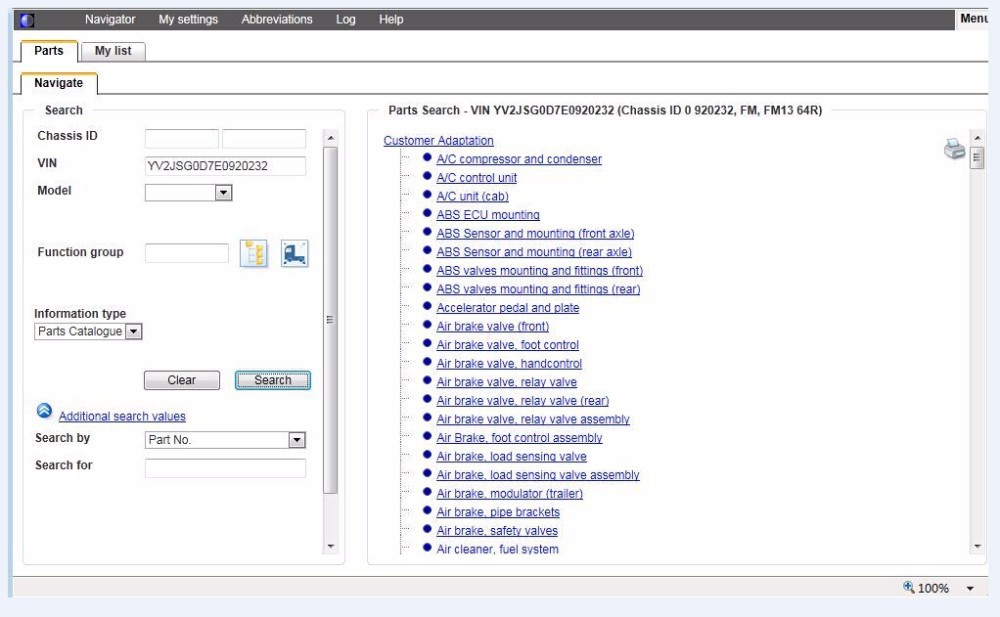Open Air brake valve (front) link

[x=492, y=326]
